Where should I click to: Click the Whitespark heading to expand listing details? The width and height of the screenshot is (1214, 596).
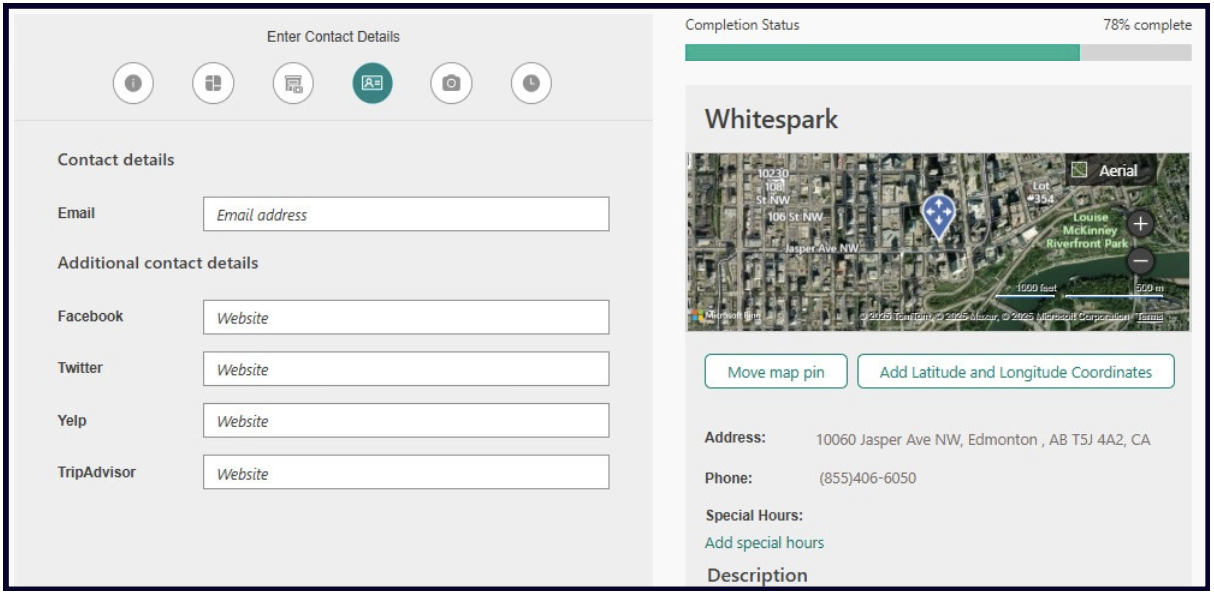click(x=765, y=117)
